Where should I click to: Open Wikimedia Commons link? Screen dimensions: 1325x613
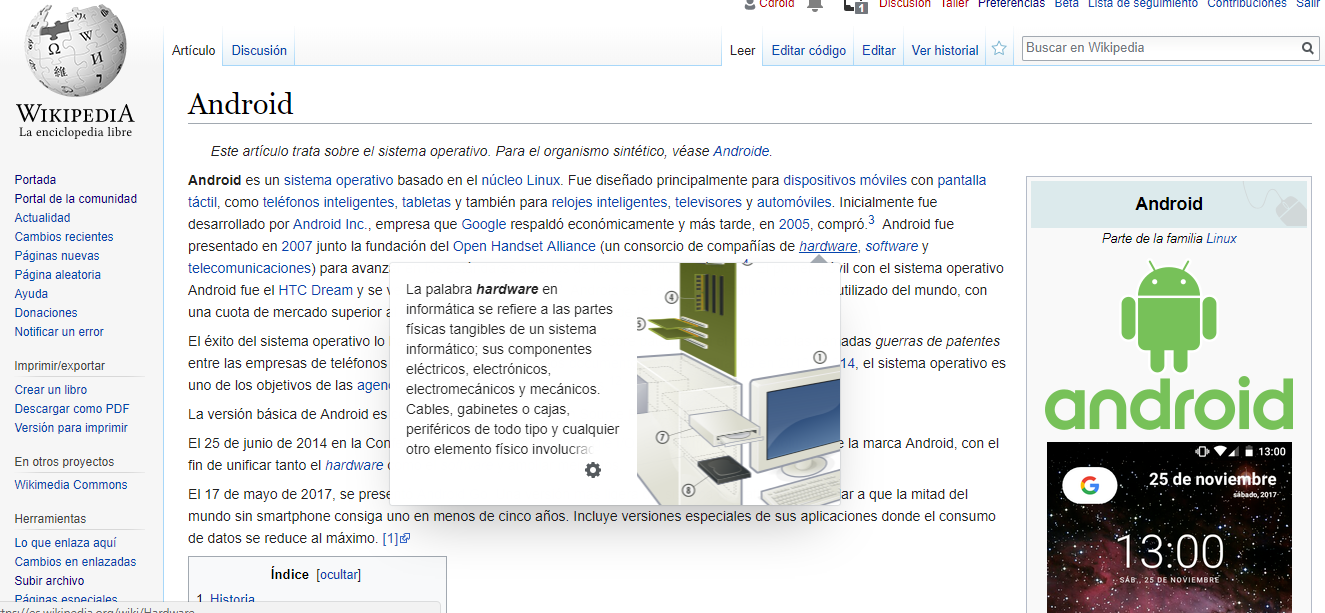point(71,485)
